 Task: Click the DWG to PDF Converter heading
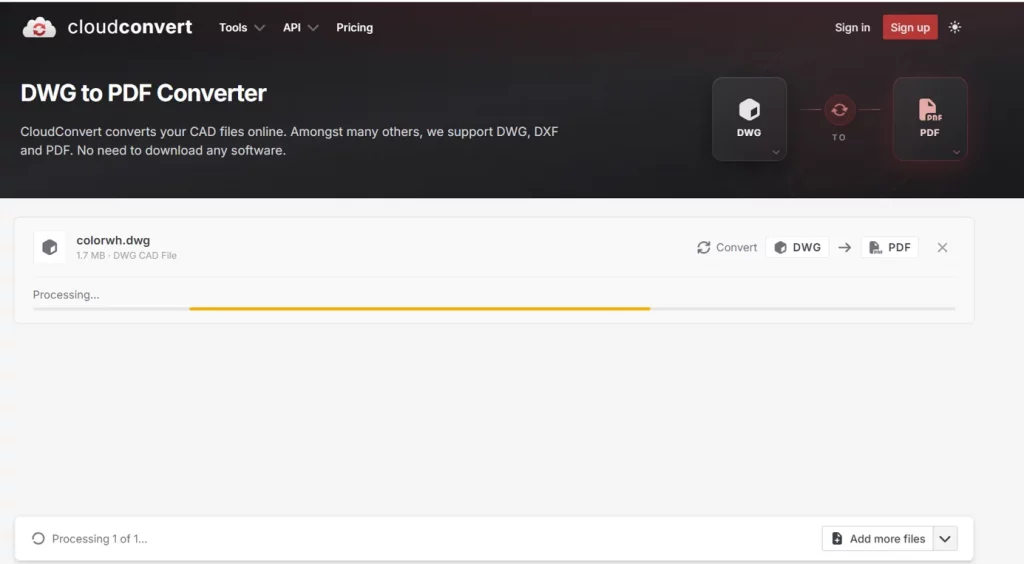point(143,93)
